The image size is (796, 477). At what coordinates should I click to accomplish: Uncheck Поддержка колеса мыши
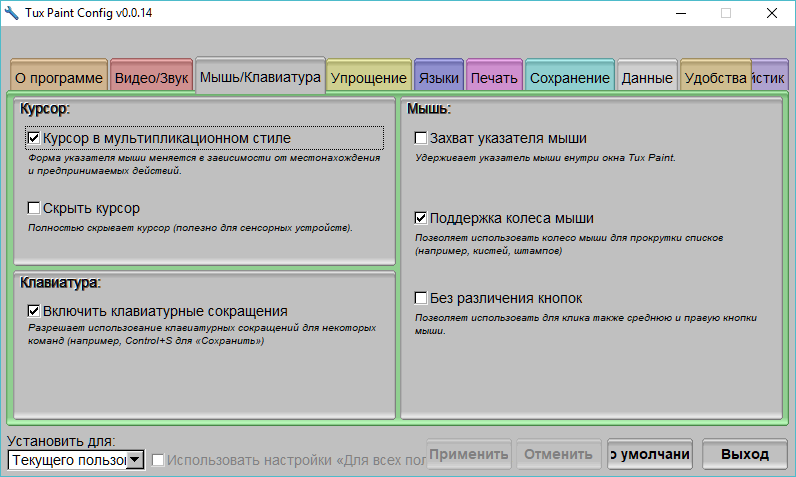point(421,218)
